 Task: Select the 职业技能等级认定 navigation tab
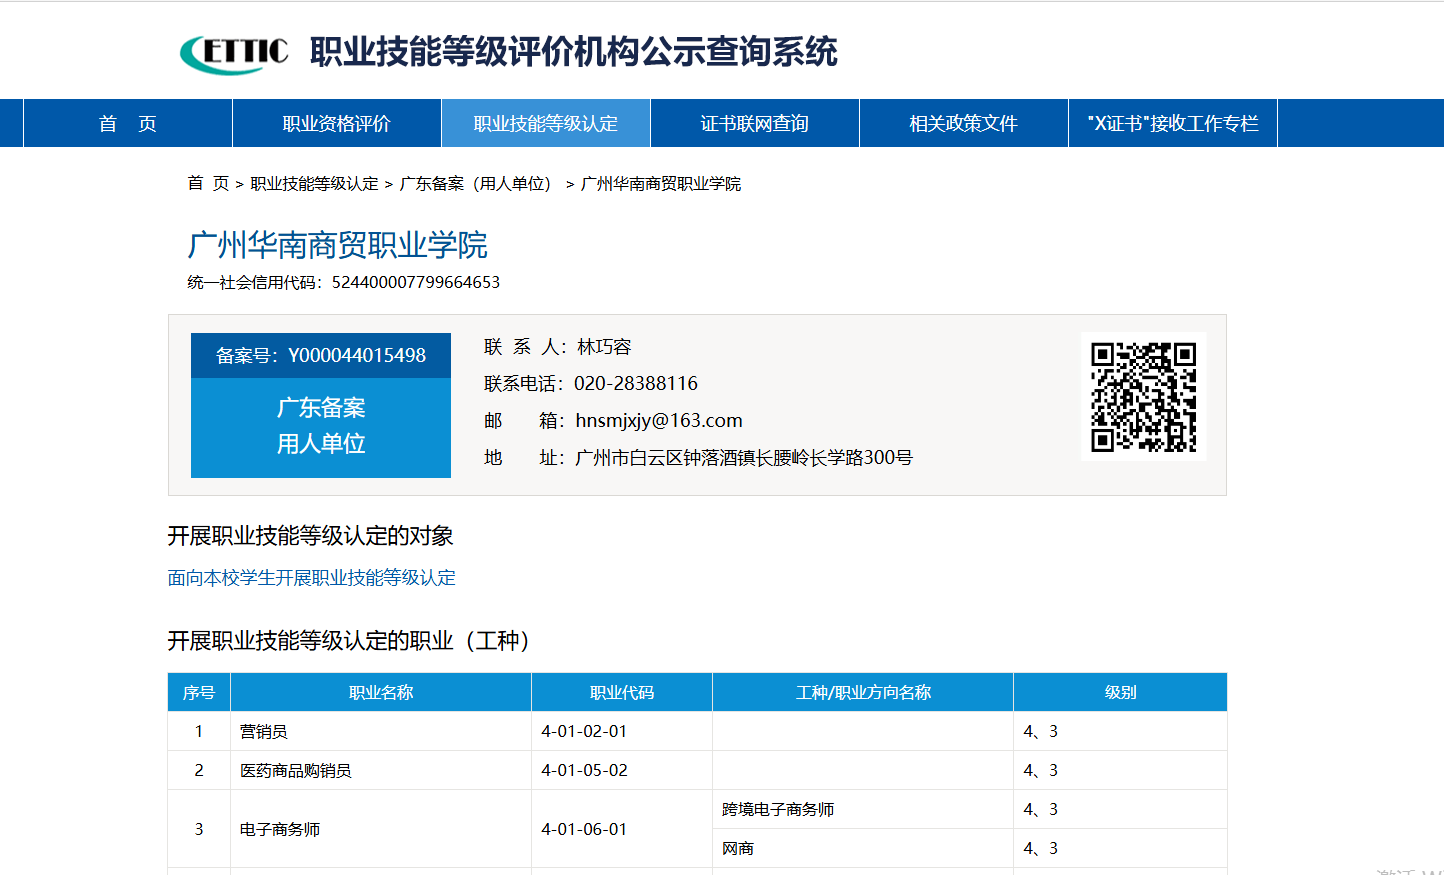click(x=546, y=124)
